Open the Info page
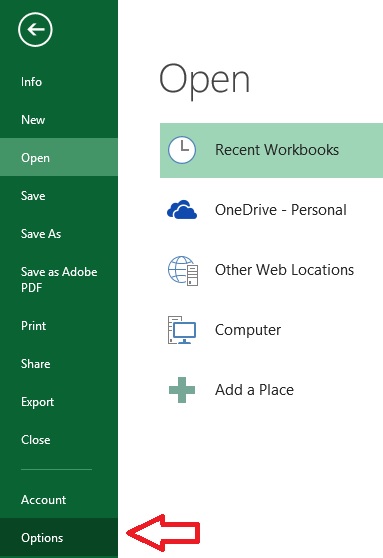 [x=31, y=82]
